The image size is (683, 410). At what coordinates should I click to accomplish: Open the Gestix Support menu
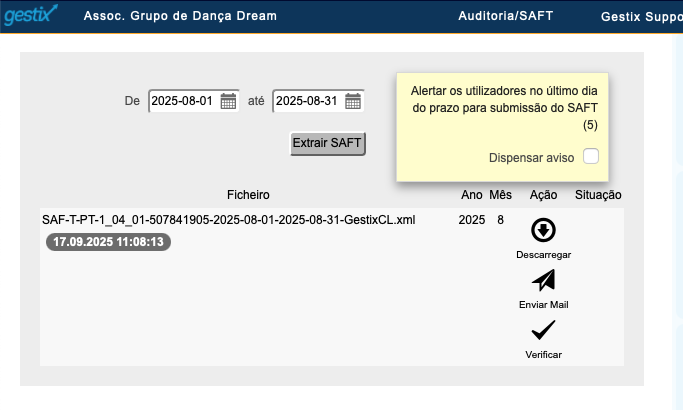click(x=642, y=17)
